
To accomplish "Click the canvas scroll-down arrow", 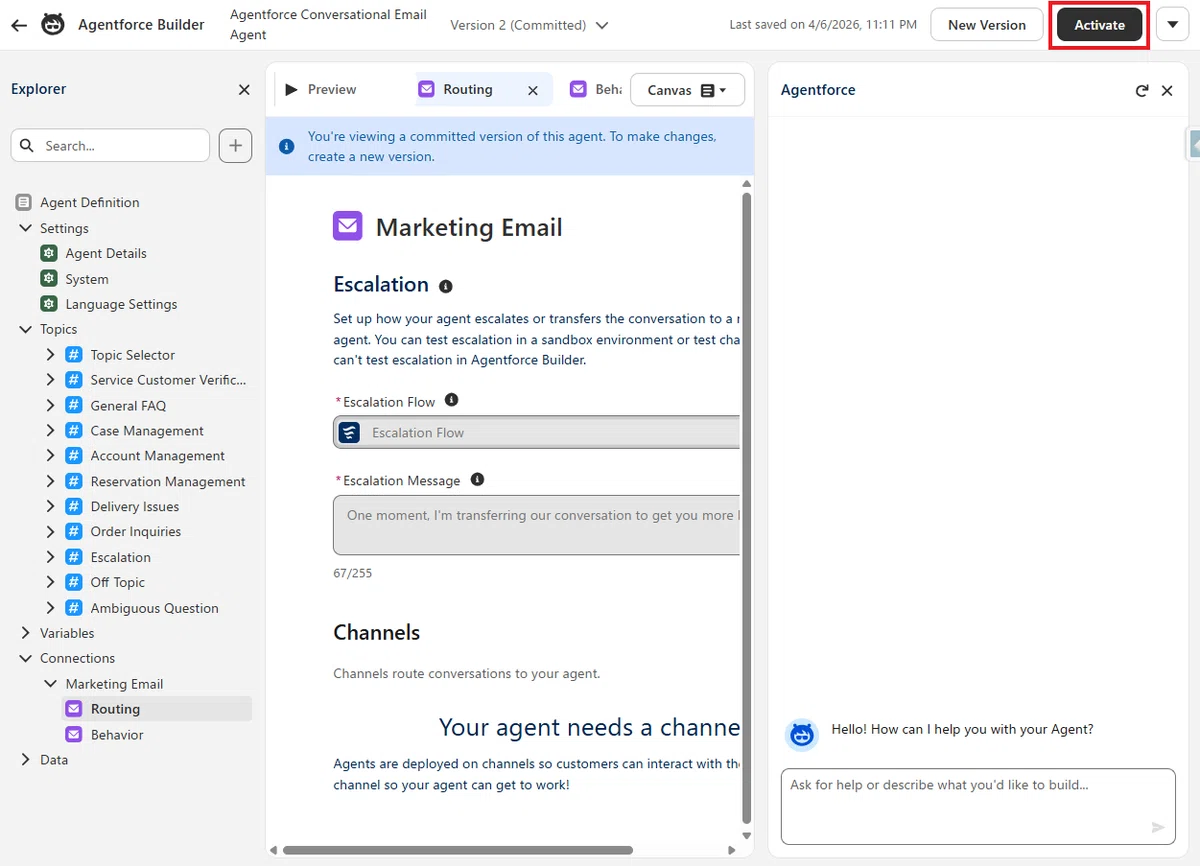I will click(746, 836).
